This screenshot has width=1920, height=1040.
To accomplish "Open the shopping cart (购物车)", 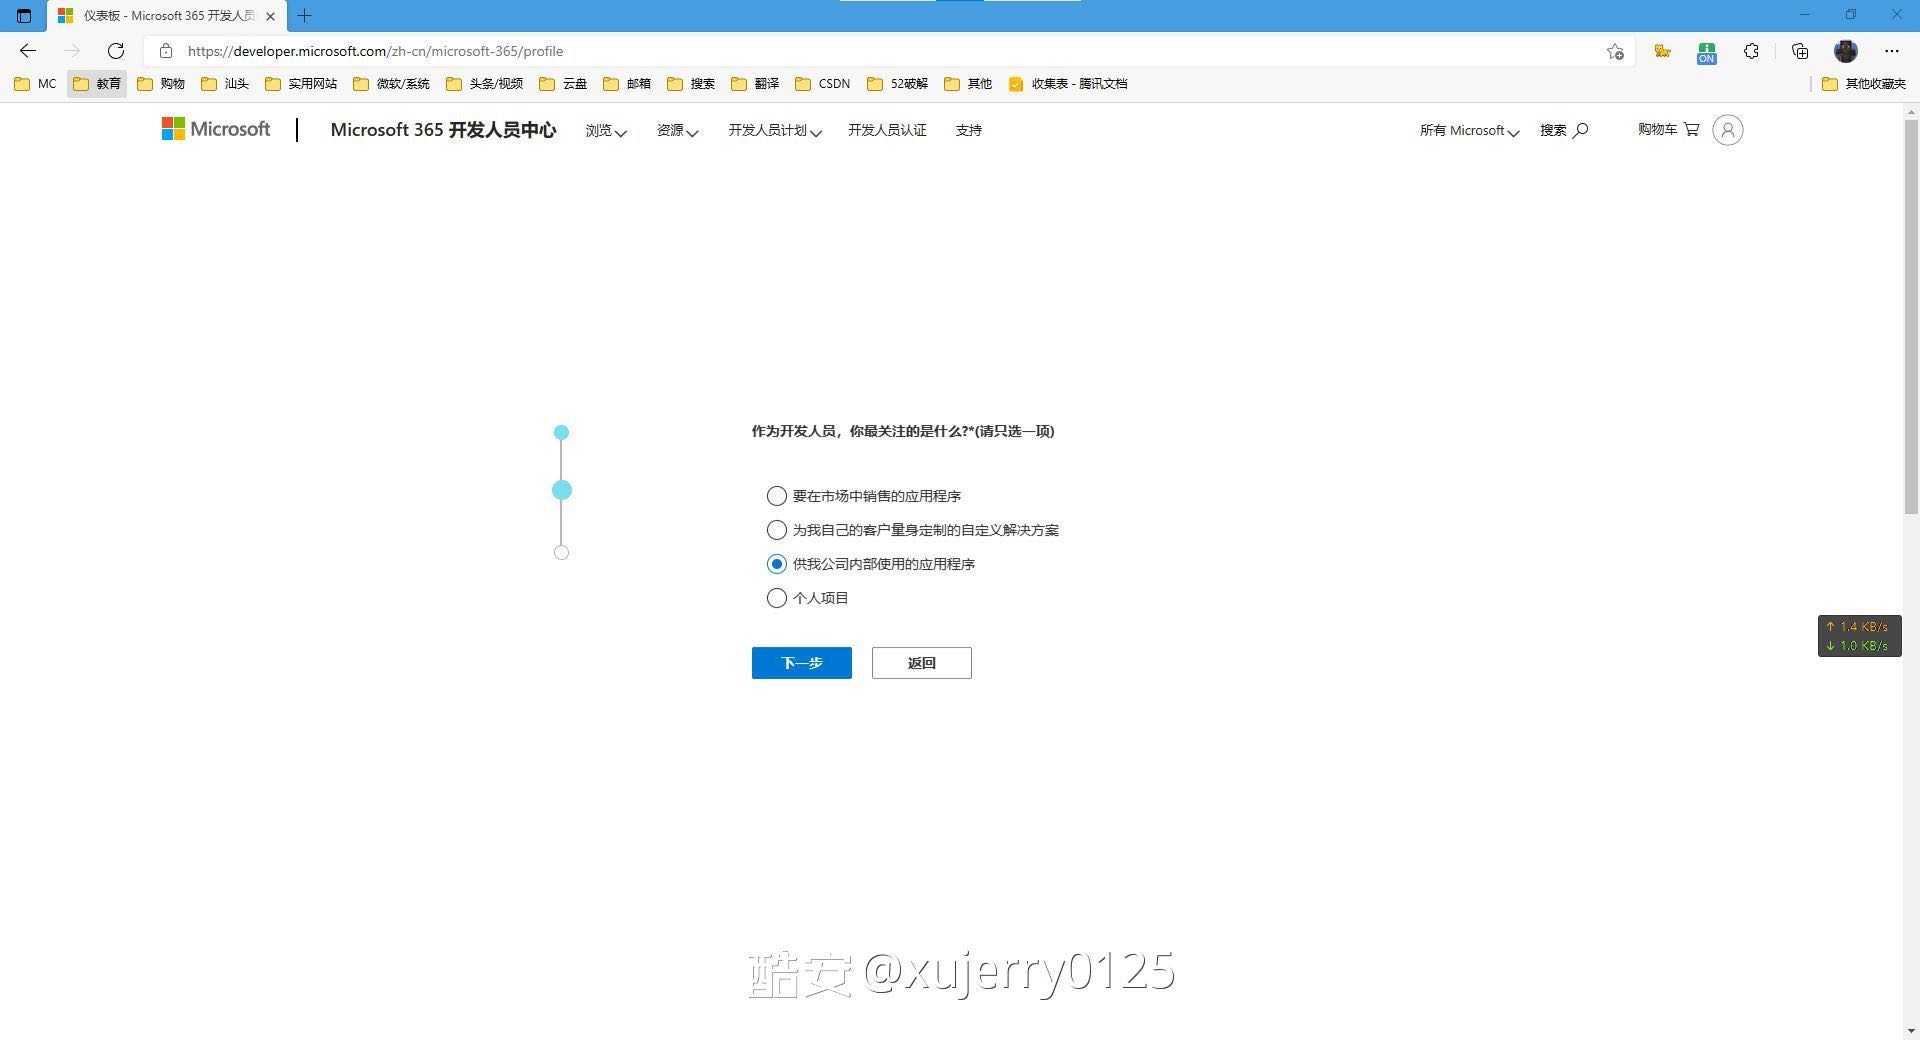I will click(1668, 129).
